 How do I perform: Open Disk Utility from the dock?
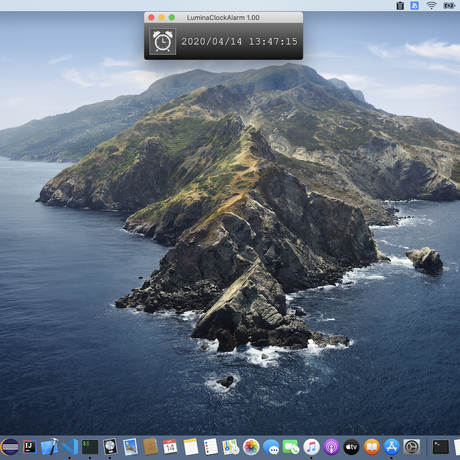coord(110,447)
